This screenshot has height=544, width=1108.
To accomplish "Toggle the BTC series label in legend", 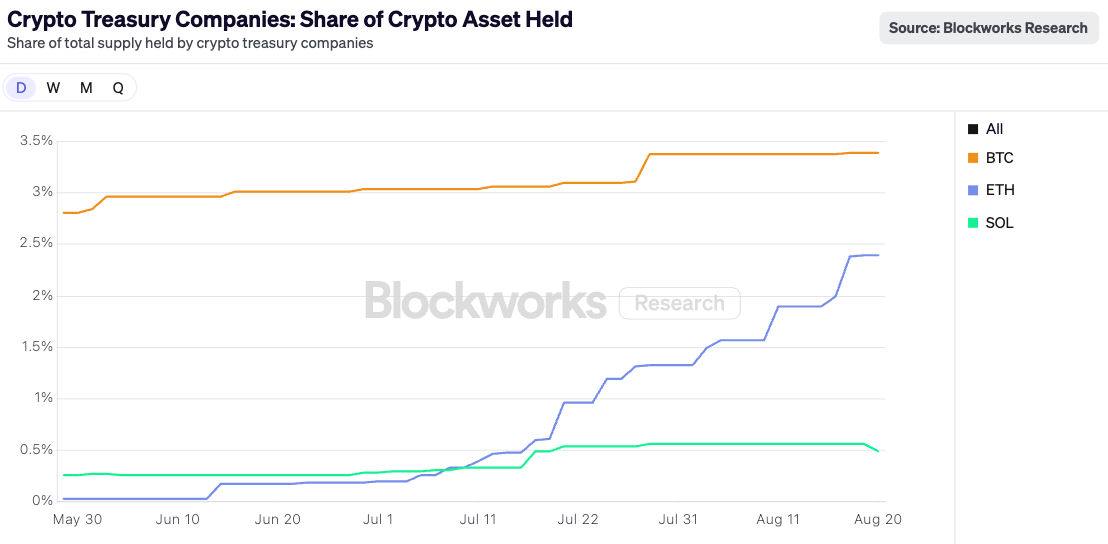I will click(1000, 158).
